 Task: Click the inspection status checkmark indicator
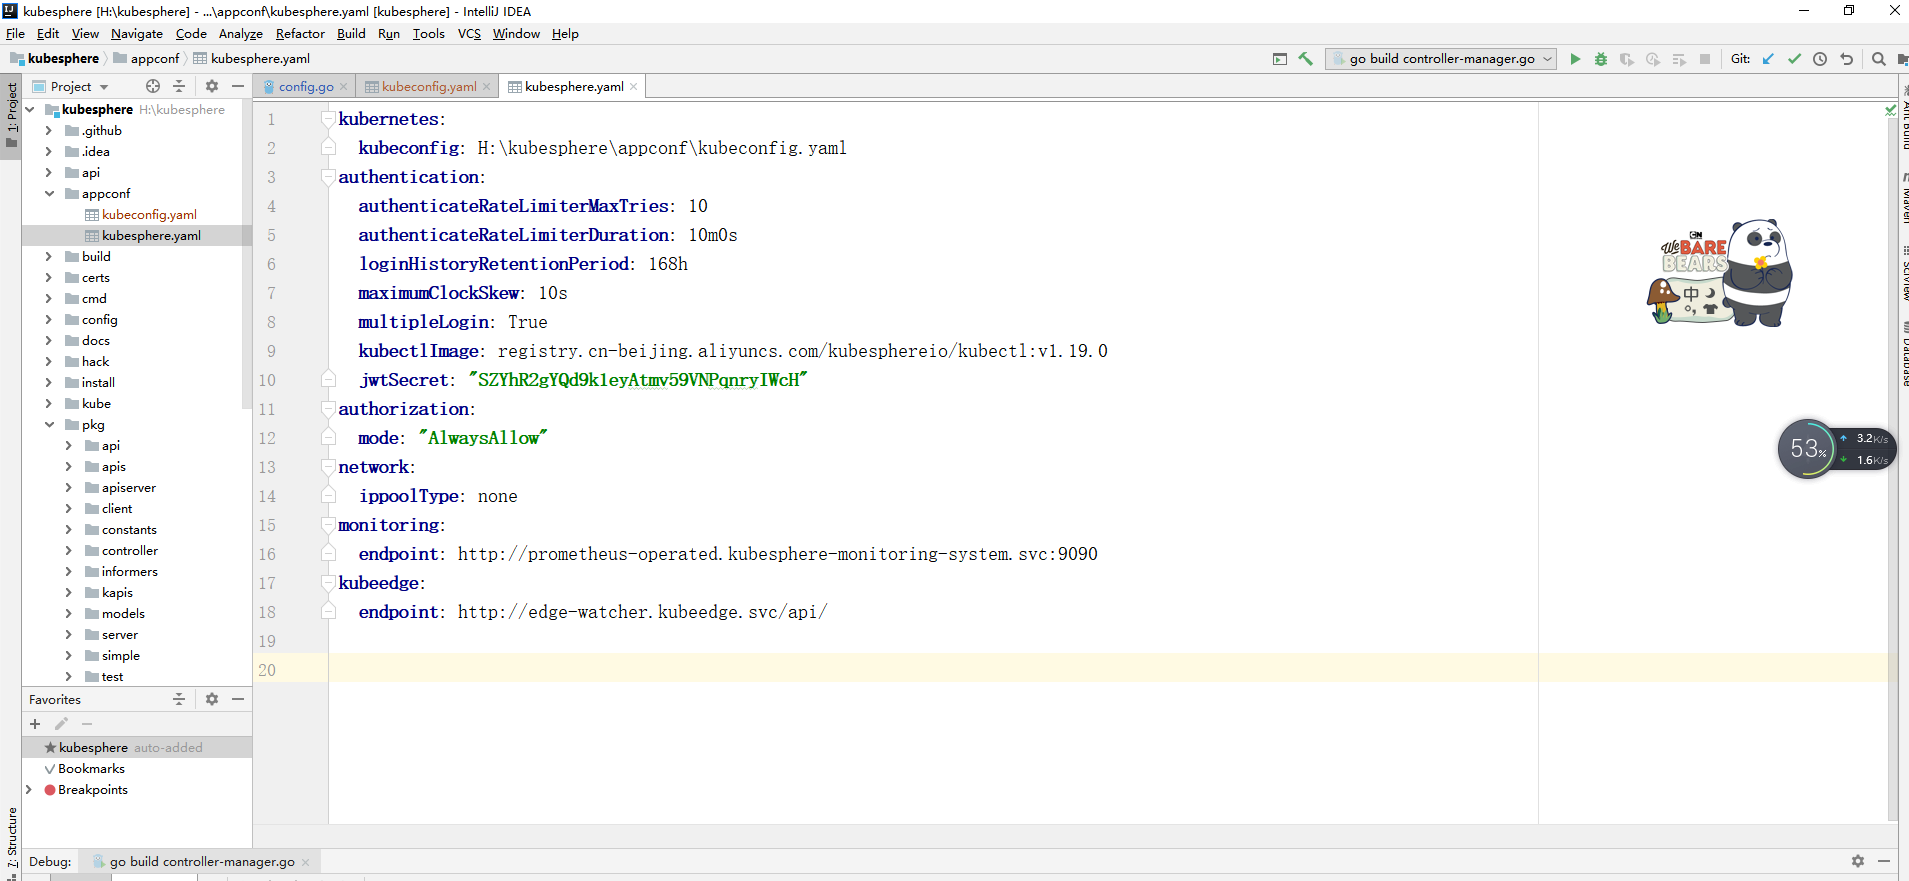tap(1890, 110)
